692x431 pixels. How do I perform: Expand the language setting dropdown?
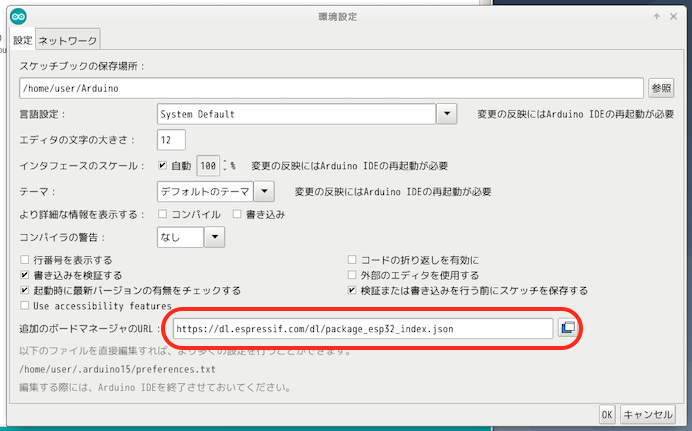tap(448, 114)
